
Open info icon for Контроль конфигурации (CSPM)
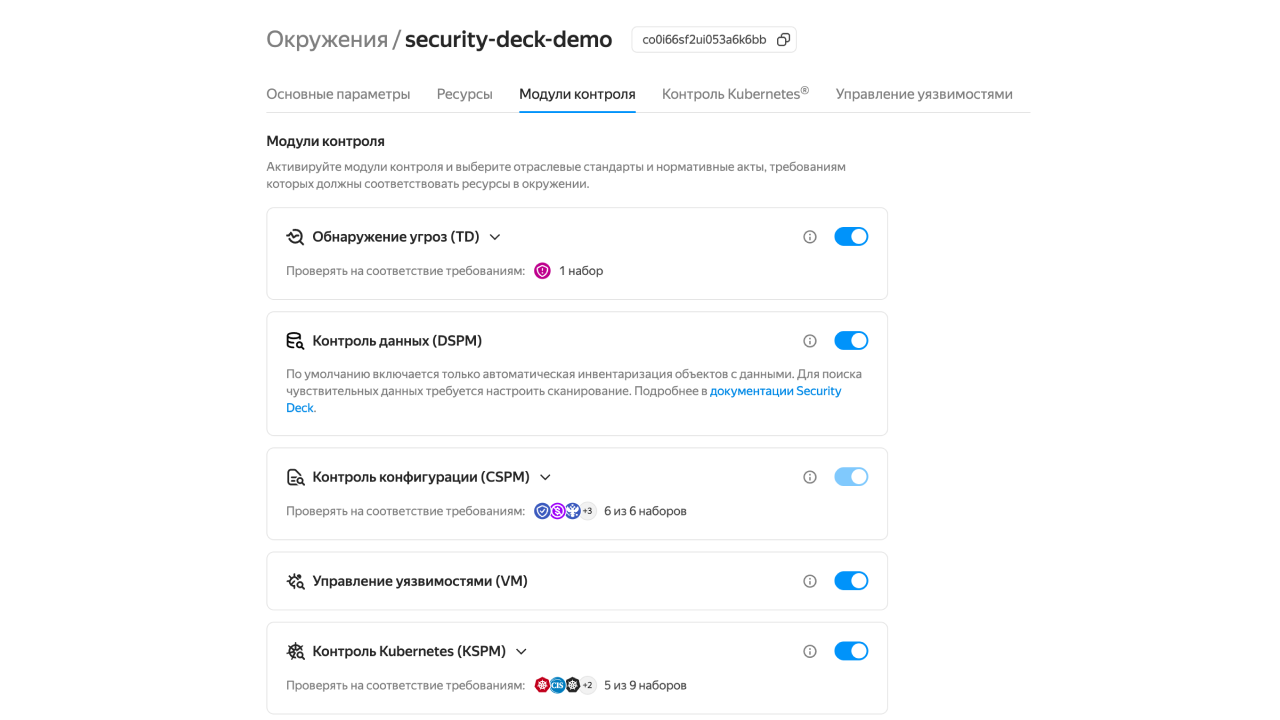[x=810, y=477]
